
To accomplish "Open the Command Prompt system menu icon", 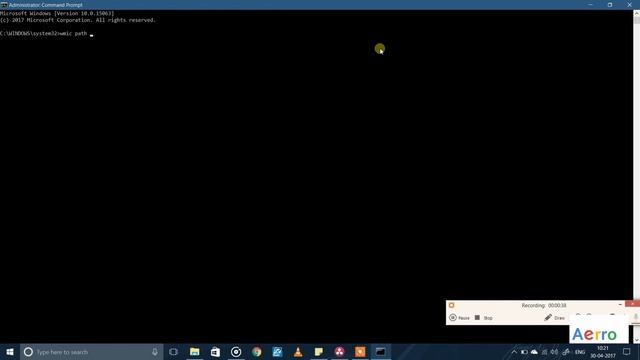I will (x=4, y=5).
